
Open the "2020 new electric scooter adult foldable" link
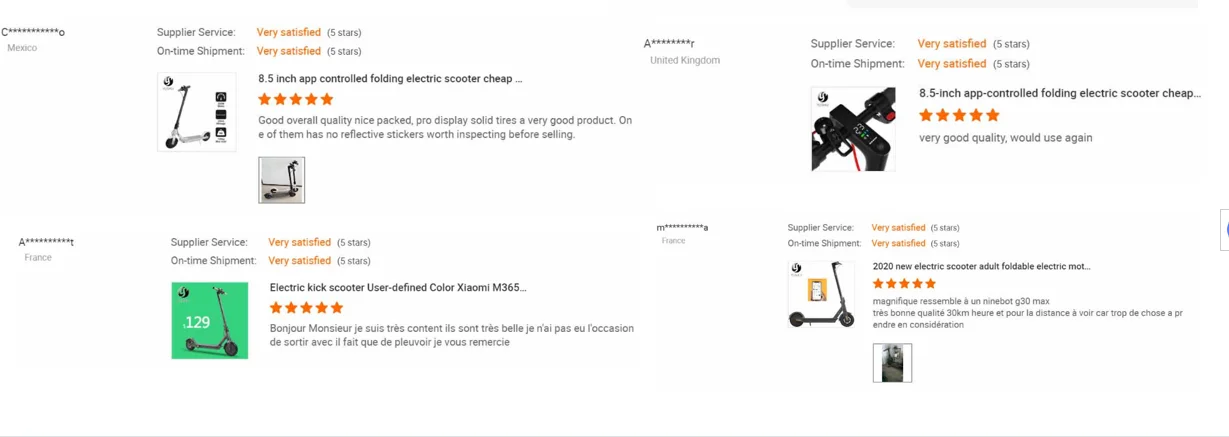(x=981, y=267)
